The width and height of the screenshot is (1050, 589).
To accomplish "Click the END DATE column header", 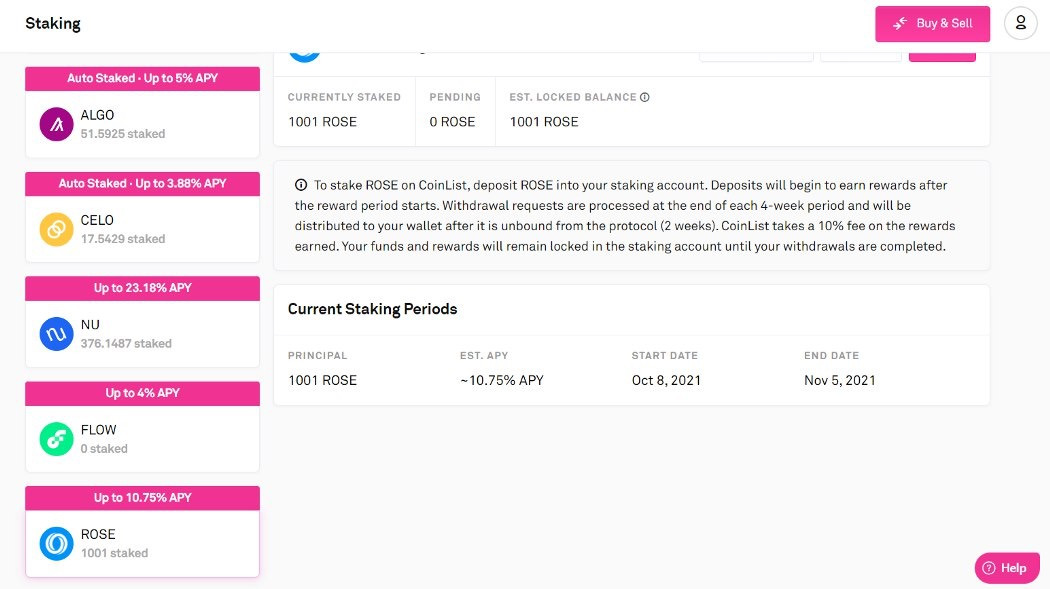I will [831, 355].
